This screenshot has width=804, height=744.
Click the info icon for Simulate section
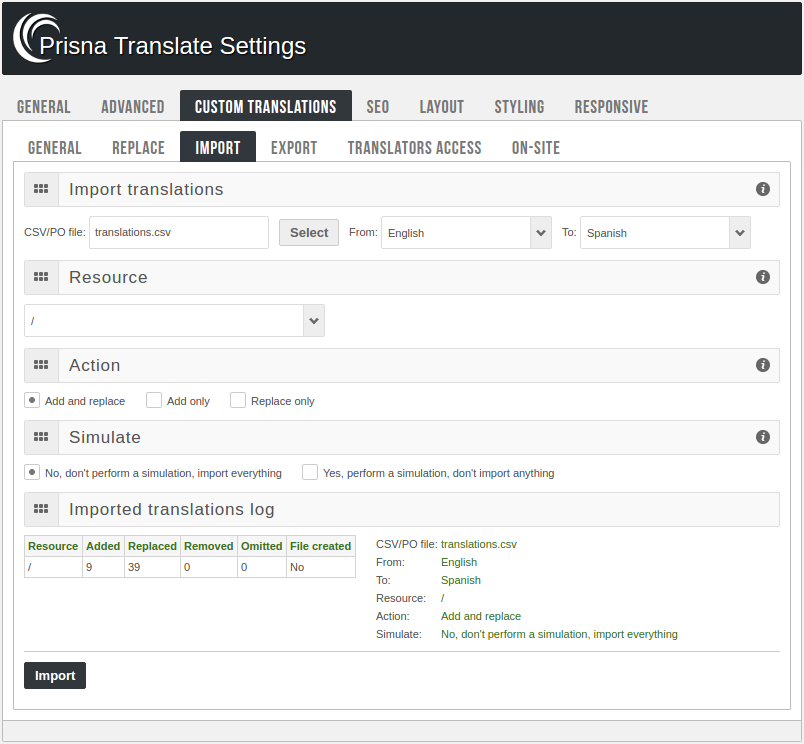pyautogui.click(x=763, y=437)
